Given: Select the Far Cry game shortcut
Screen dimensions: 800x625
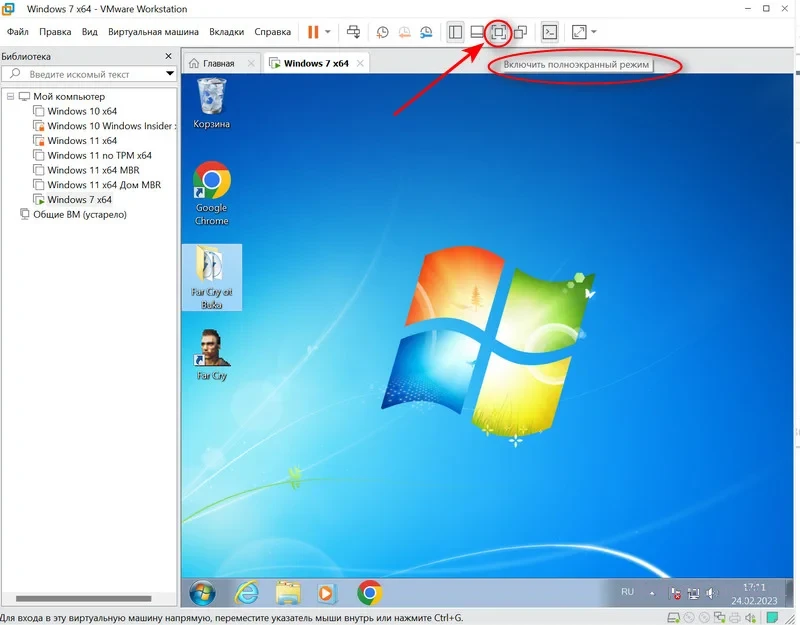Looking at the screenshot, I should [x=211, y=355].
